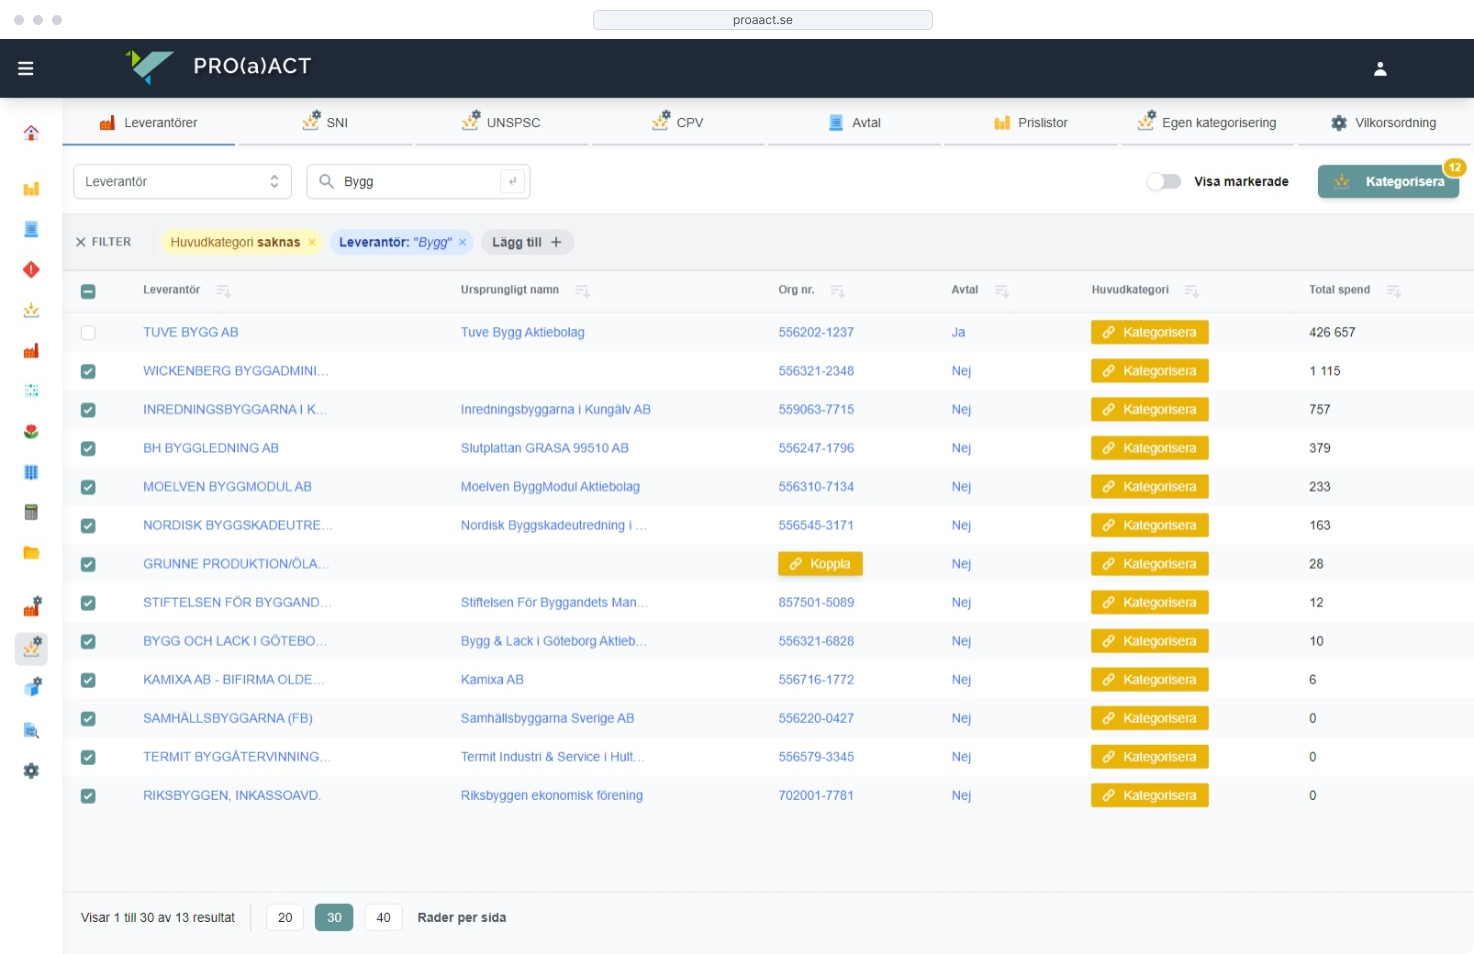The image size is (1474, 954).
Task: Open the blue grid table sidebar icon
Action: tap(31, 472)
